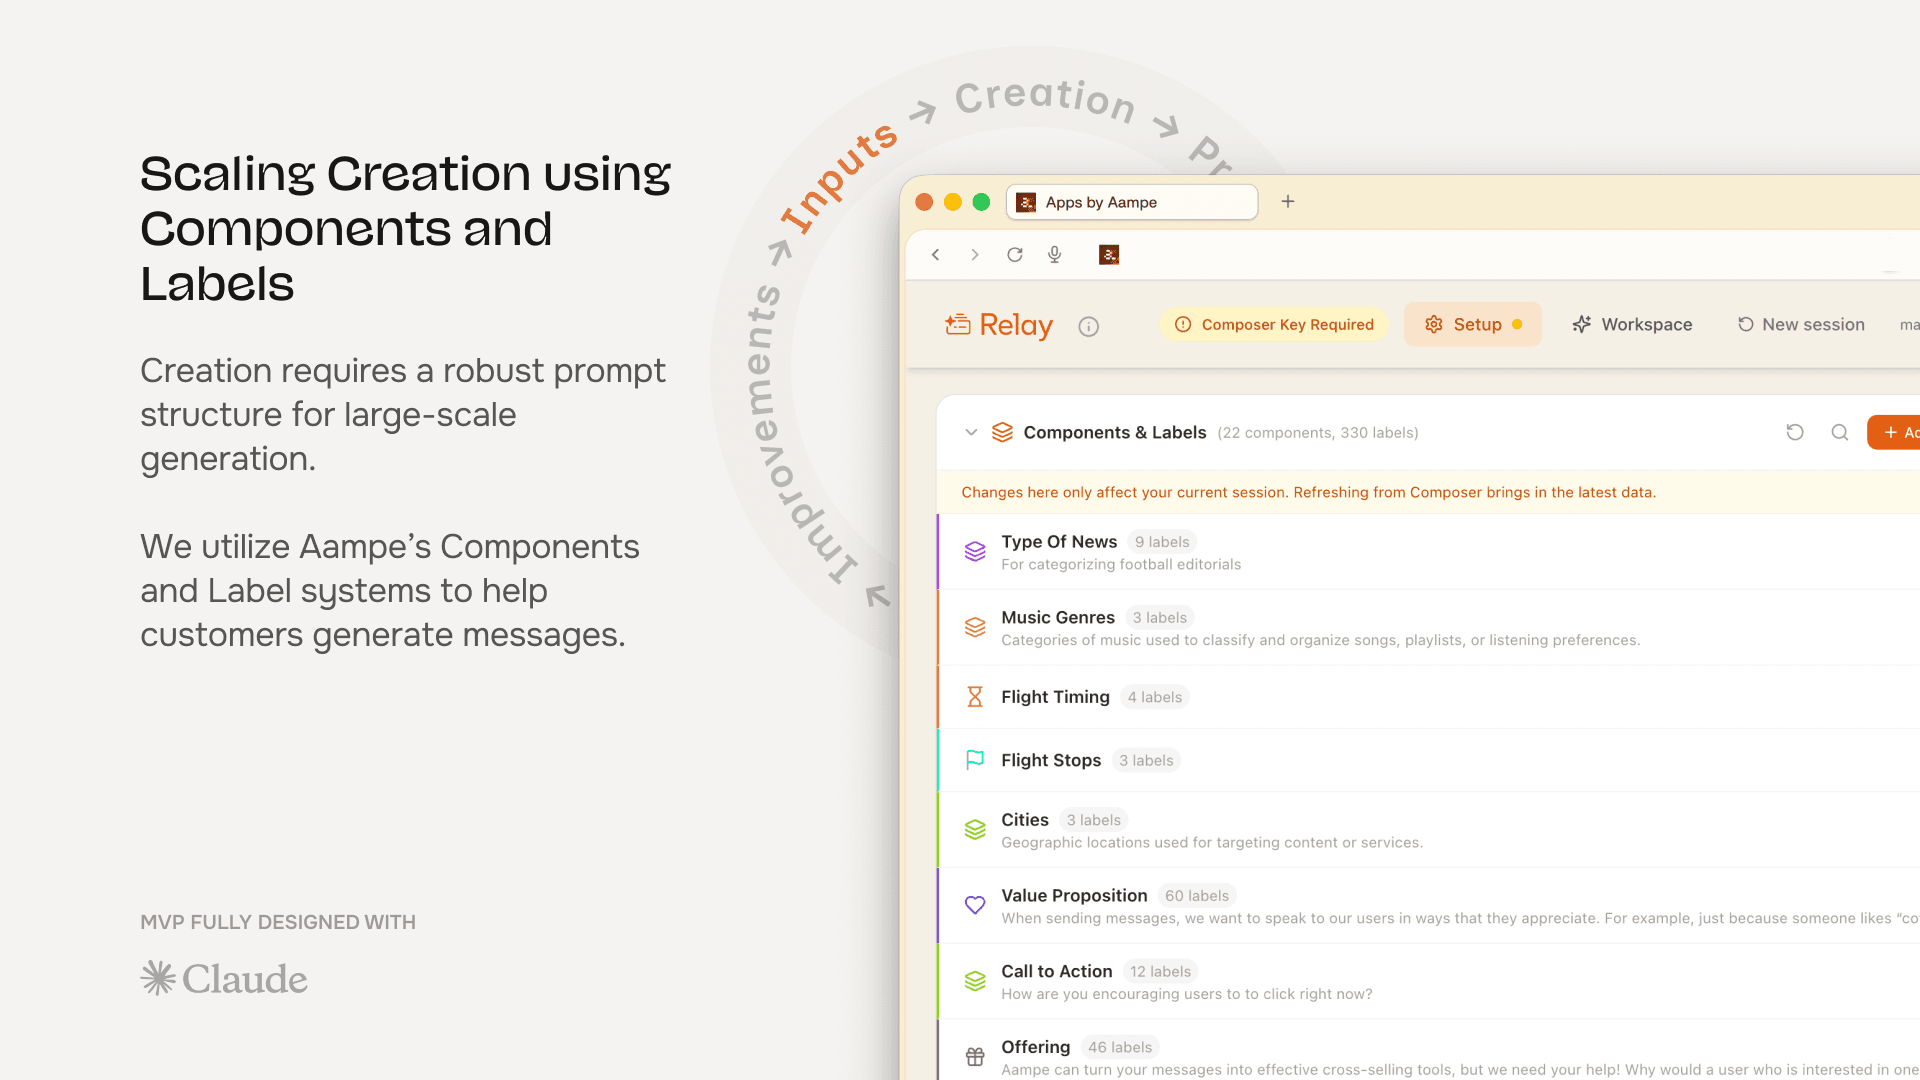Open the Cities component
This screenshot has width=1920, height=1080.
tap(1428, 830)
